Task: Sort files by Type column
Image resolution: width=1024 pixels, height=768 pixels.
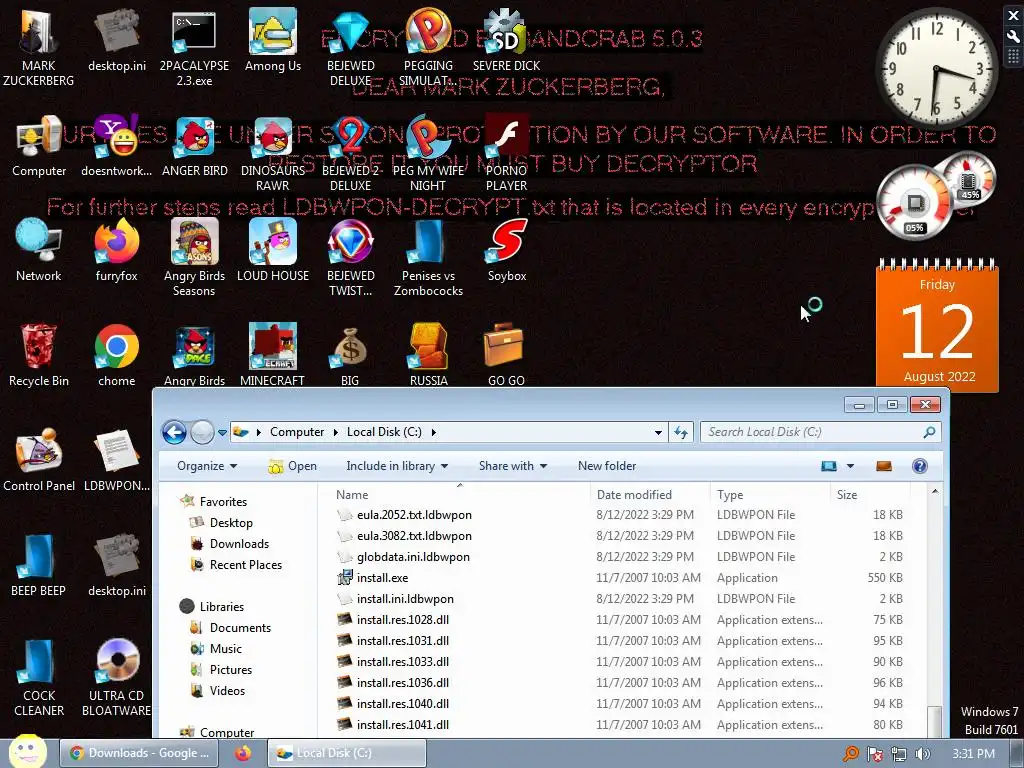Action: [x=770, y=494]
